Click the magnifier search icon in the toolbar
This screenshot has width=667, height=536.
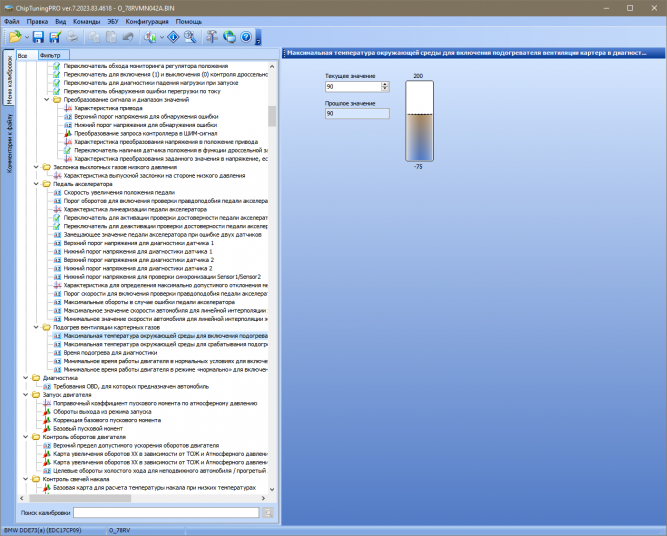pos(190,37)
